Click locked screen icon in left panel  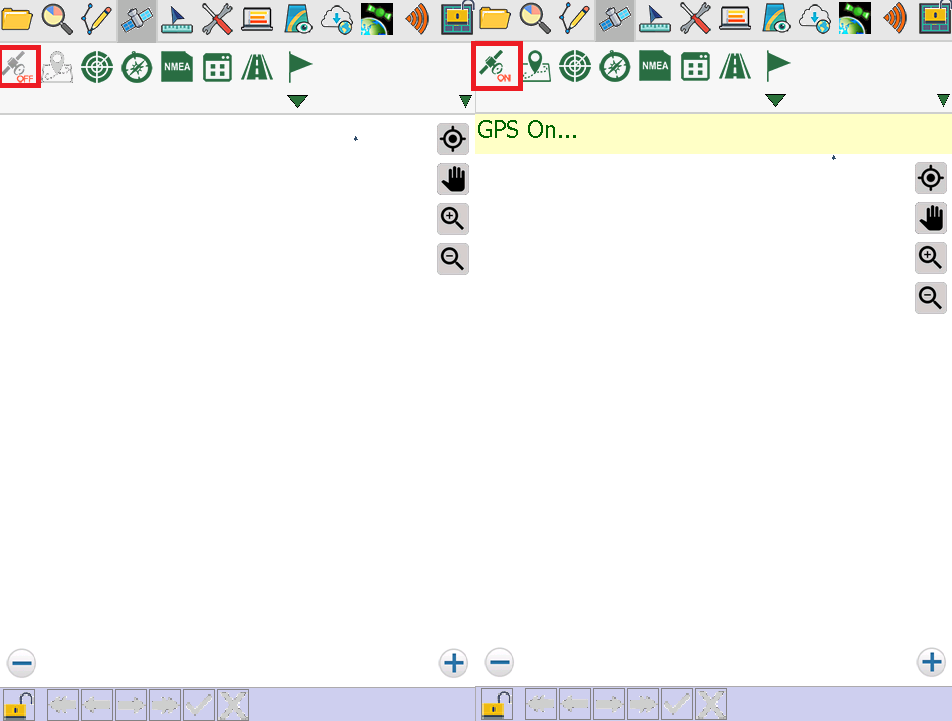pyautogui.click(x=457, y=19)
